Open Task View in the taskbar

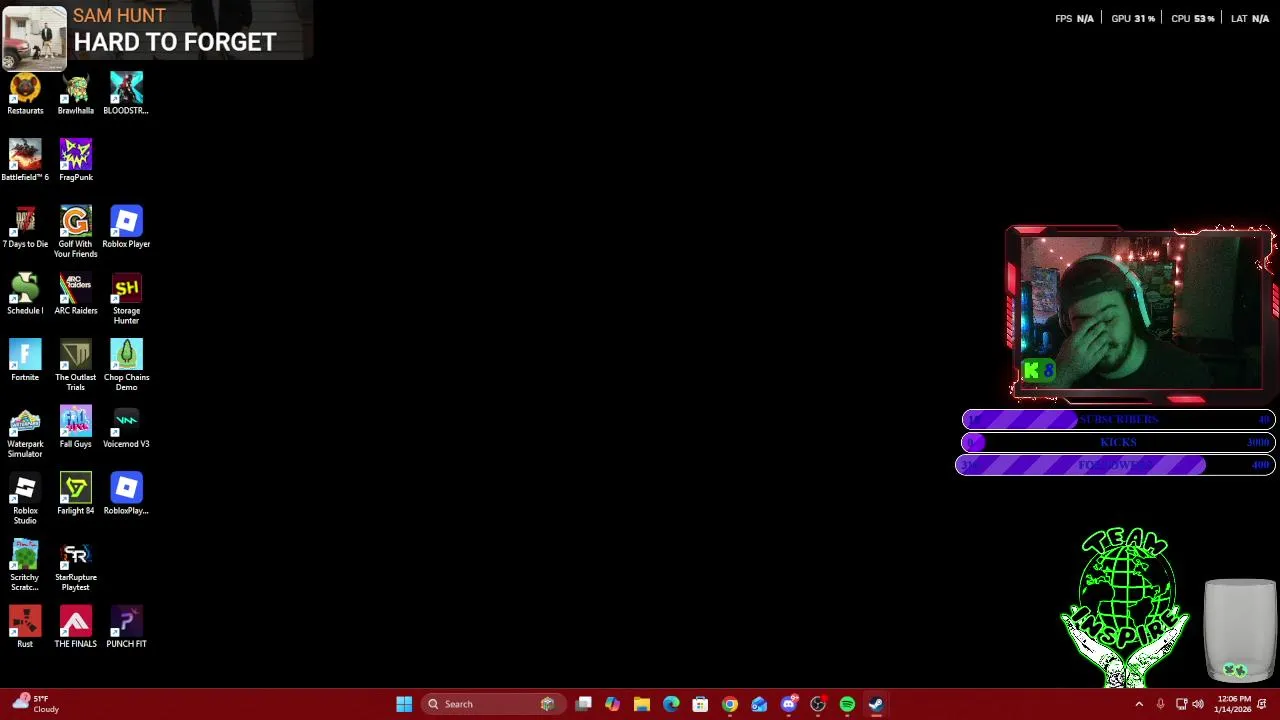[584, 704]
